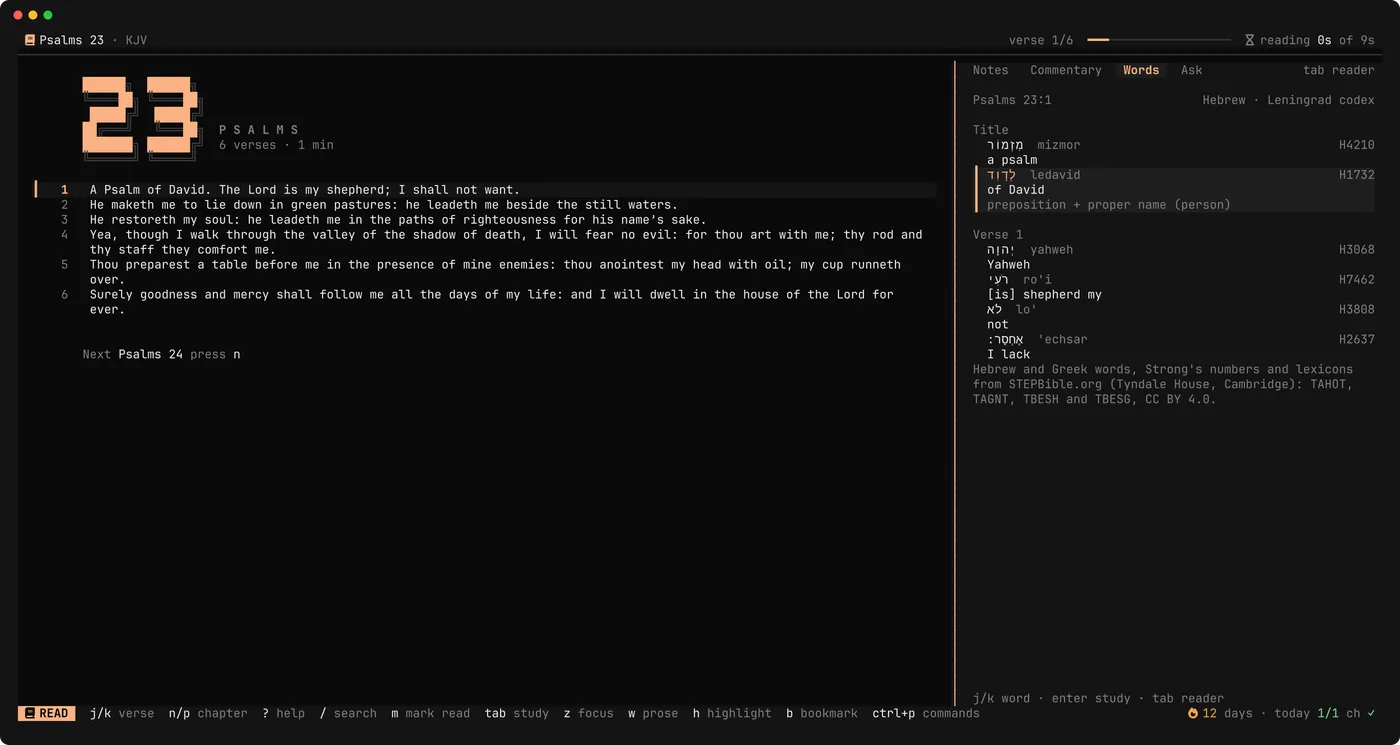Click the verse progress bar
The height and width of the screenshot is (745, 1400).
click(x=1159, y=40)
